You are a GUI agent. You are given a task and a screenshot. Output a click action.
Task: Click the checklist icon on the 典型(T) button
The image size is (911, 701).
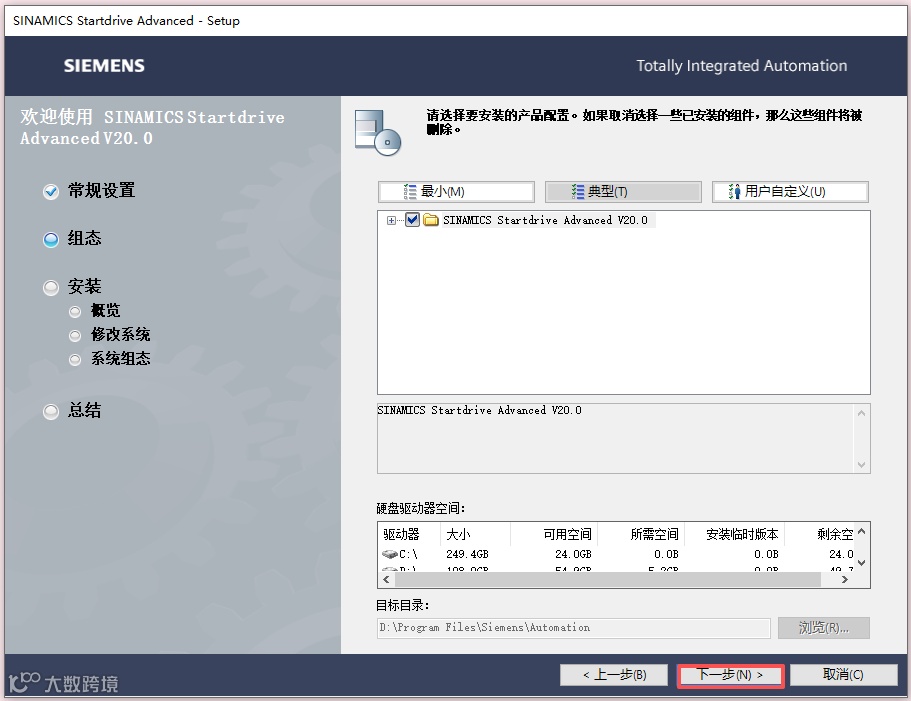pyautogui.click(x=578, y=192)
